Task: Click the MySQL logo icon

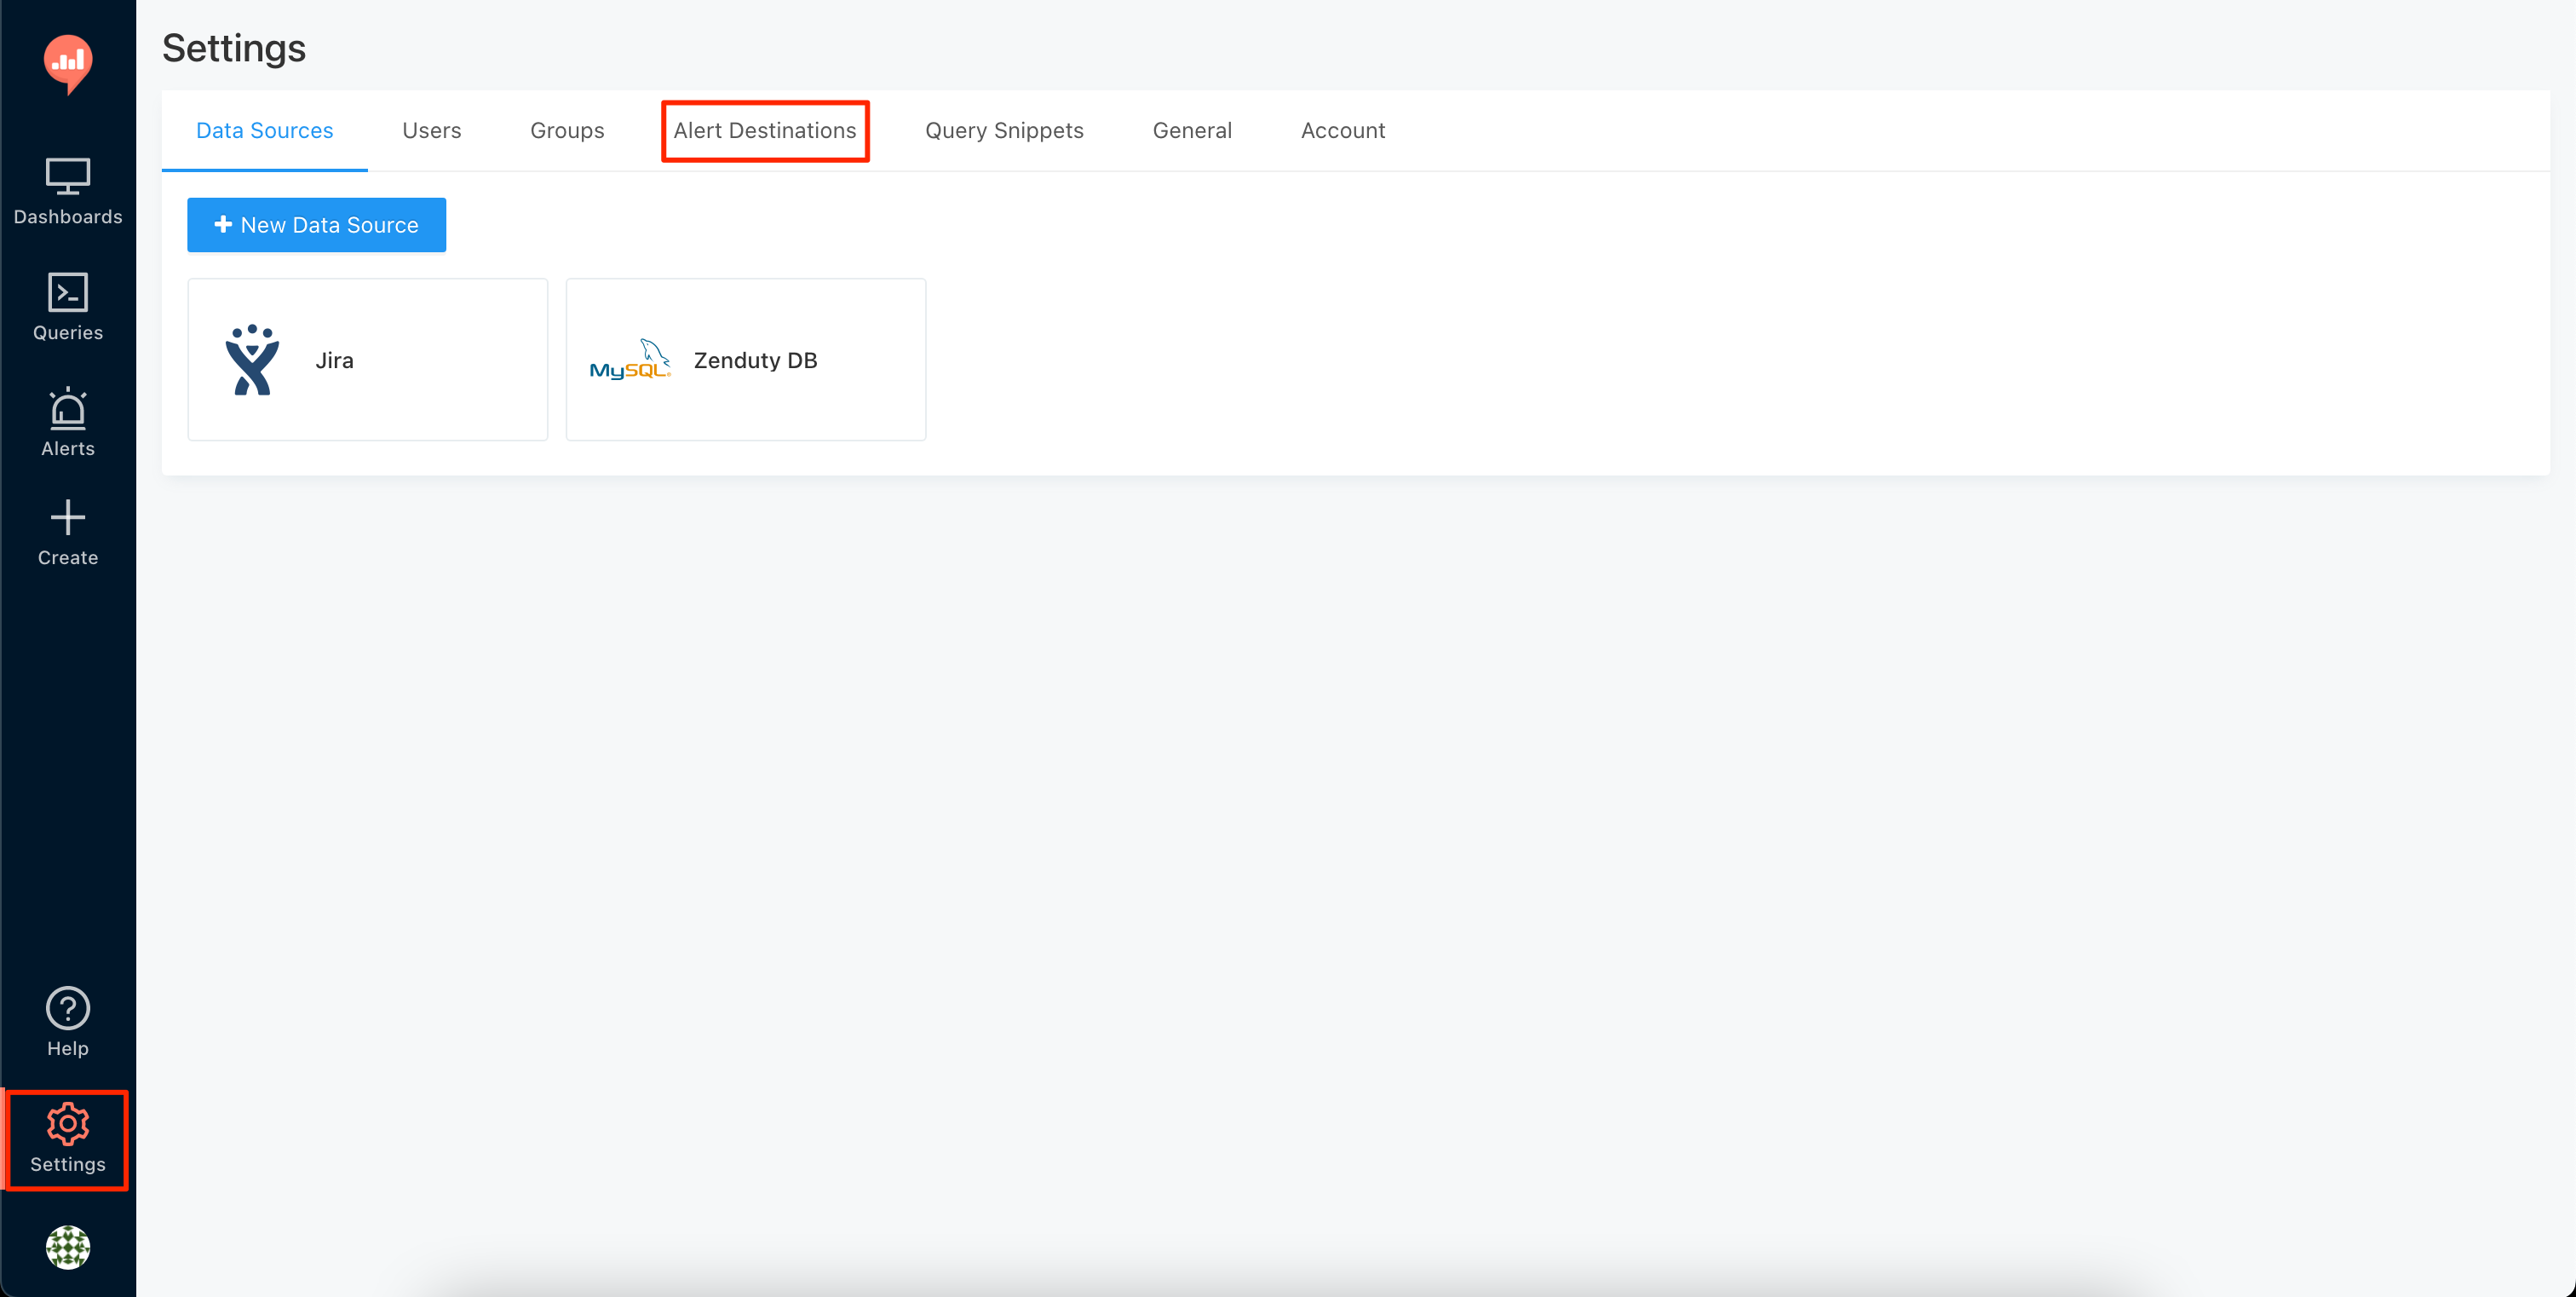Action: 630,360
